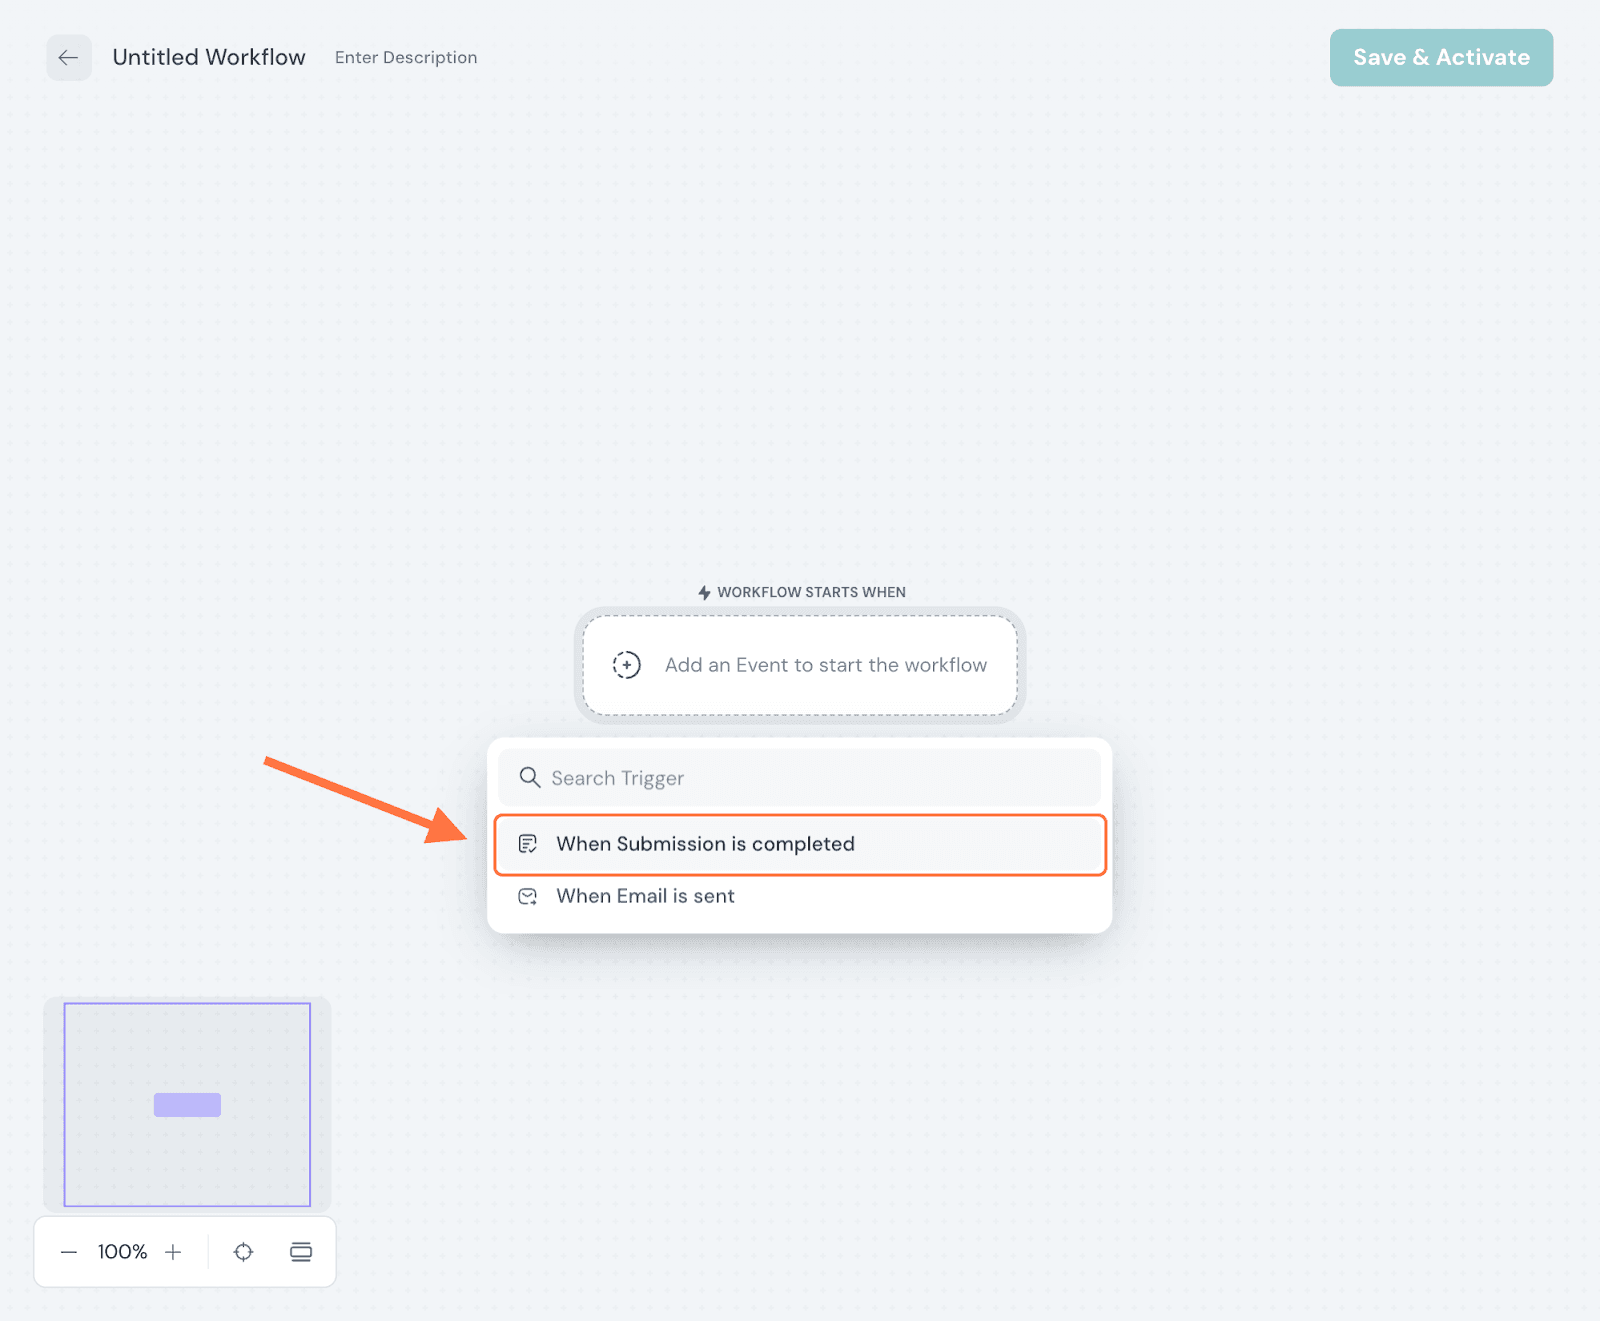Click the lightning bolt icon above trigger

point(704,593)
